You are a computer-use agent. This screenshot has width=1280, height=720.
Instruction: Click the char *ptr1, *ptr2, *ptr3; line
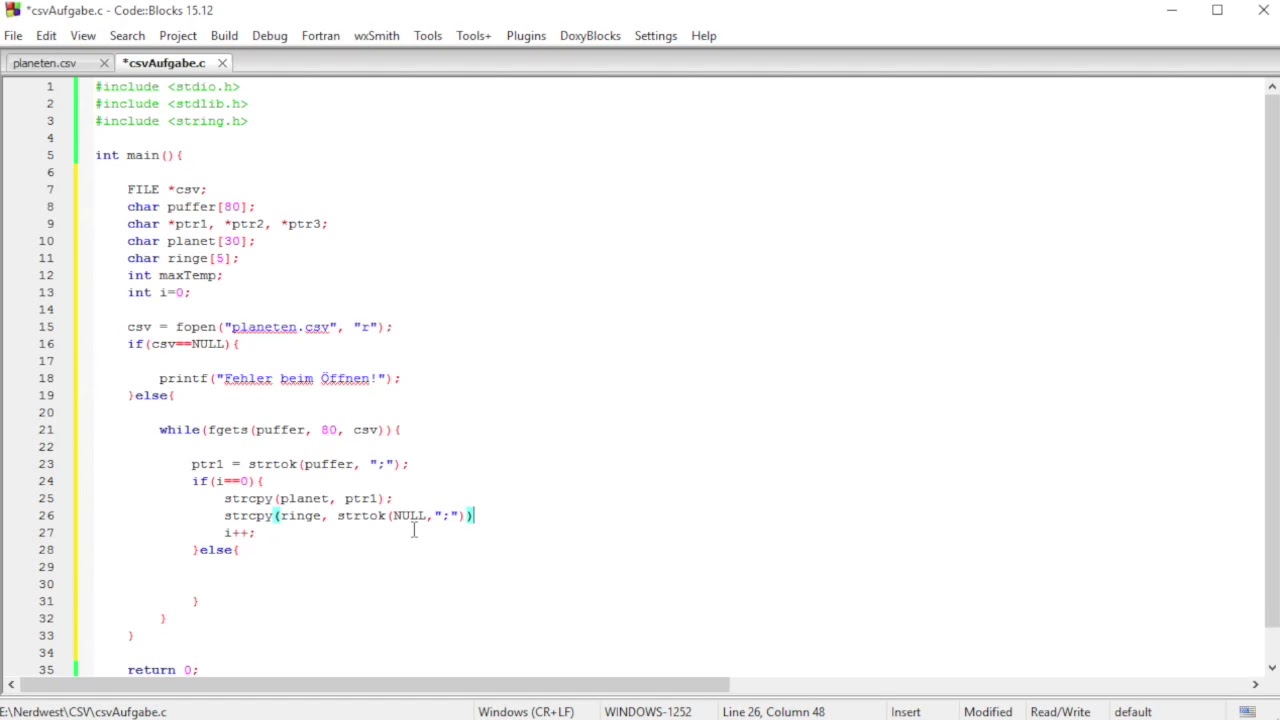(227, 224)
